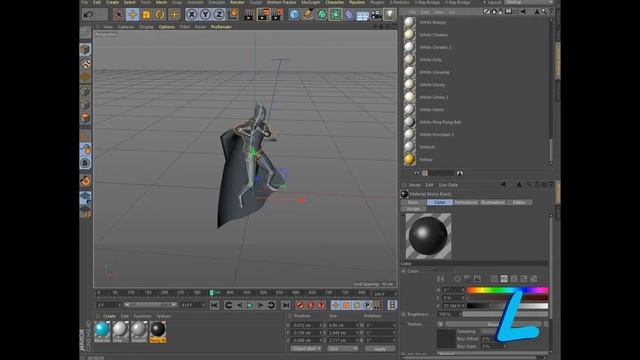Click the Make Editable icon
This screenshot has width=640, height=360.
pos(85,32)
